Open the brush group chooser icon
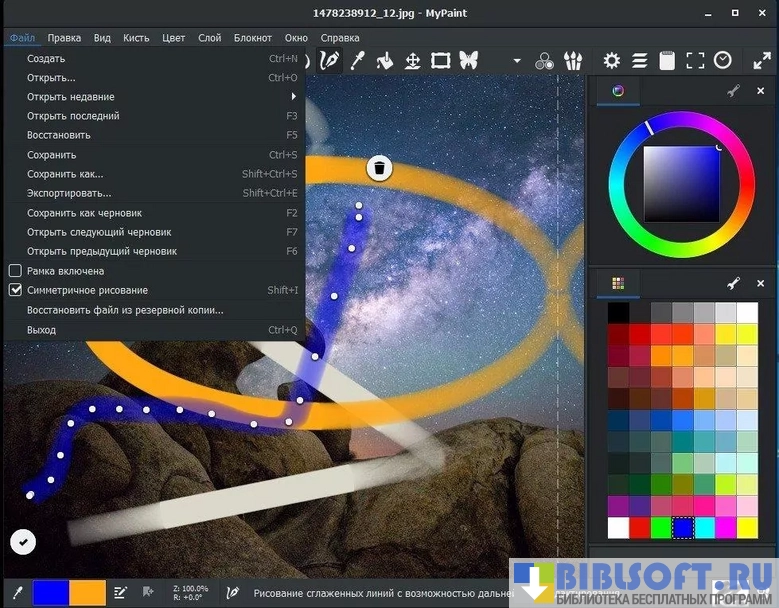 (573, 60)
